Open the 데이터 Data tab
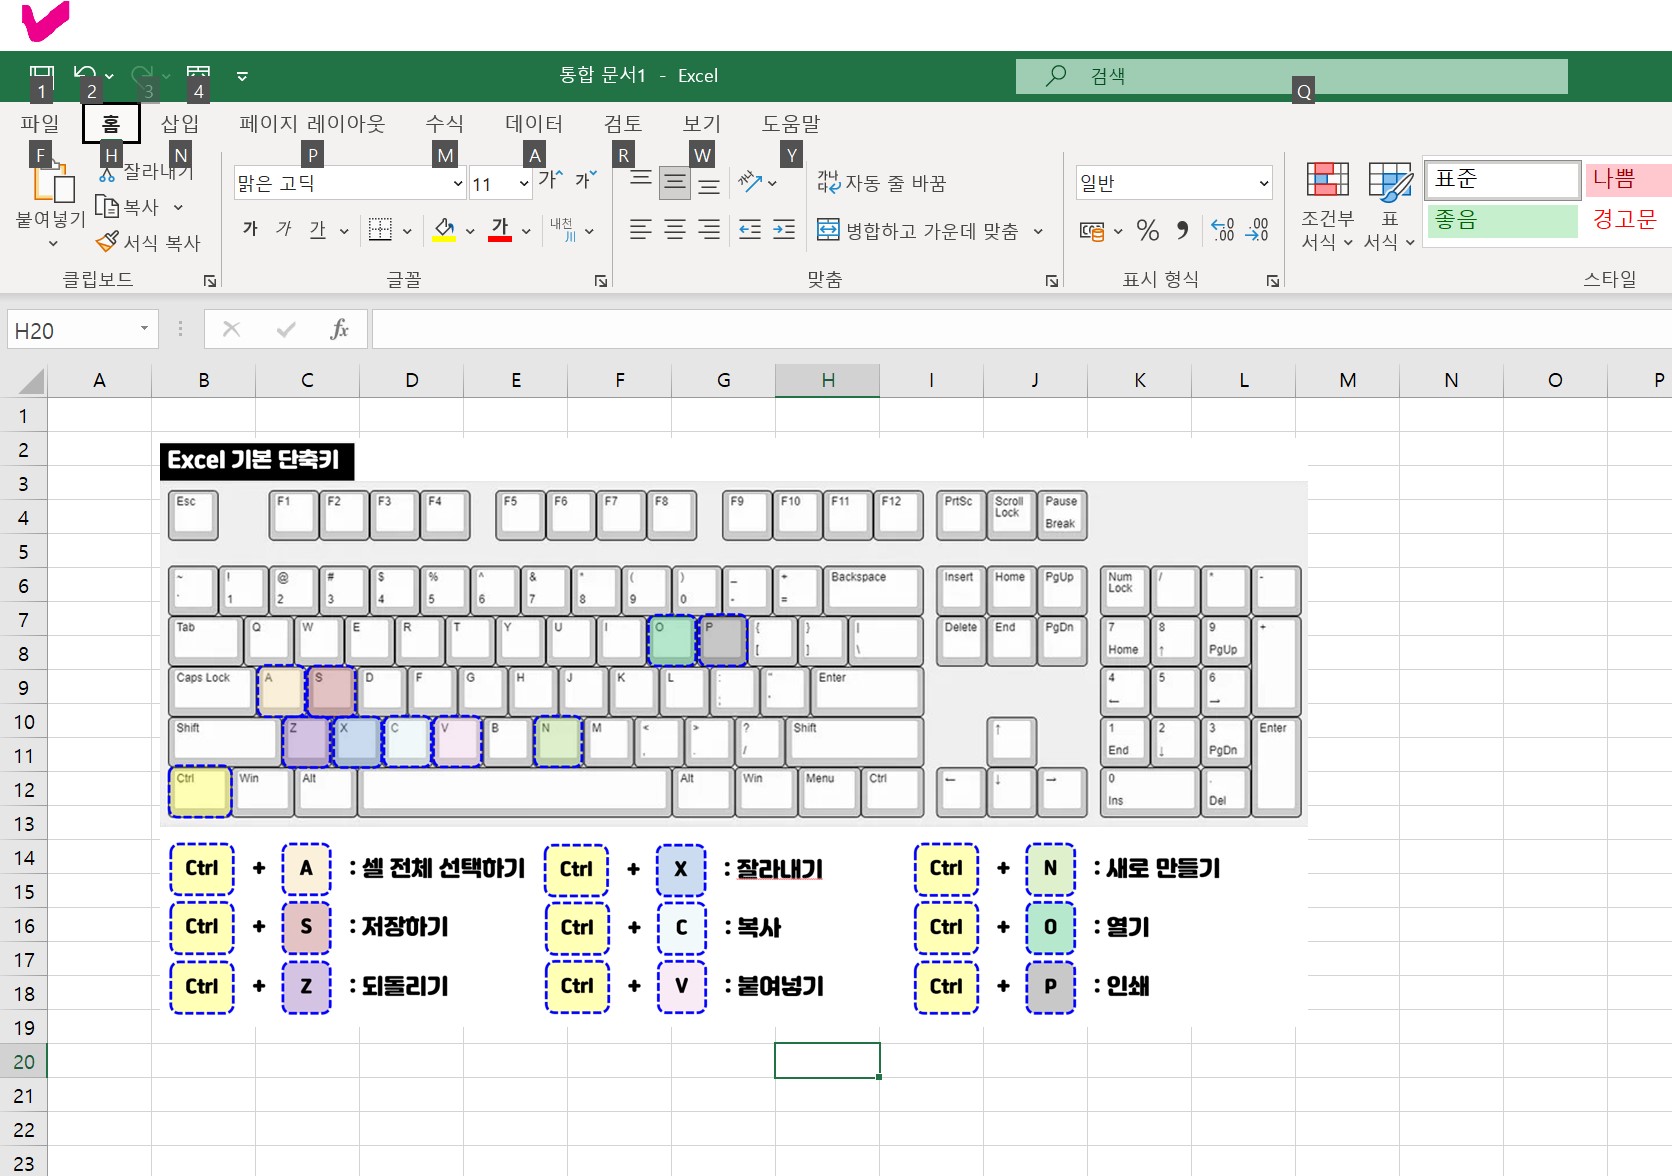Image resolution: width=1672 pixels, height=1176 pixels. point(534,124)
